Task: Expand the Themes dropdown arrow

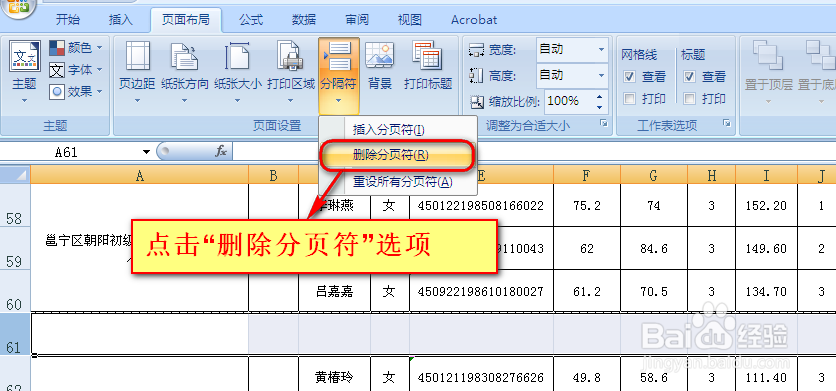Action: tap(25, 100)
